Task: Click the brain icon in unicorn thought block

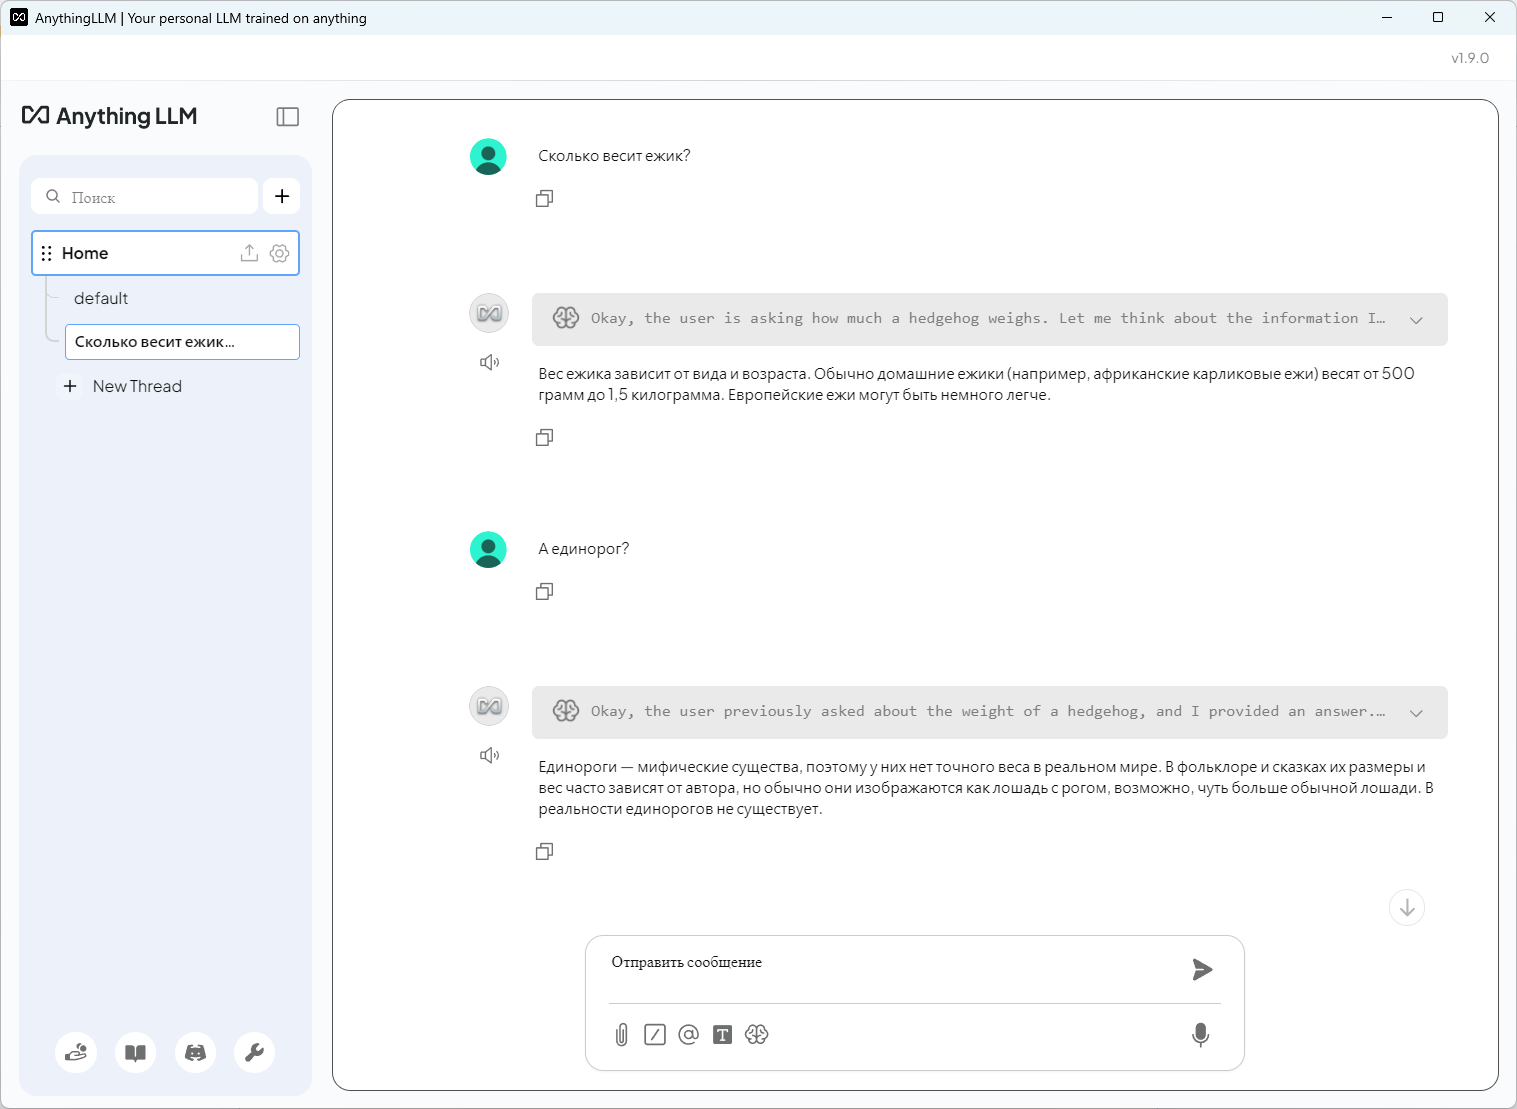Action: point(566,711)
